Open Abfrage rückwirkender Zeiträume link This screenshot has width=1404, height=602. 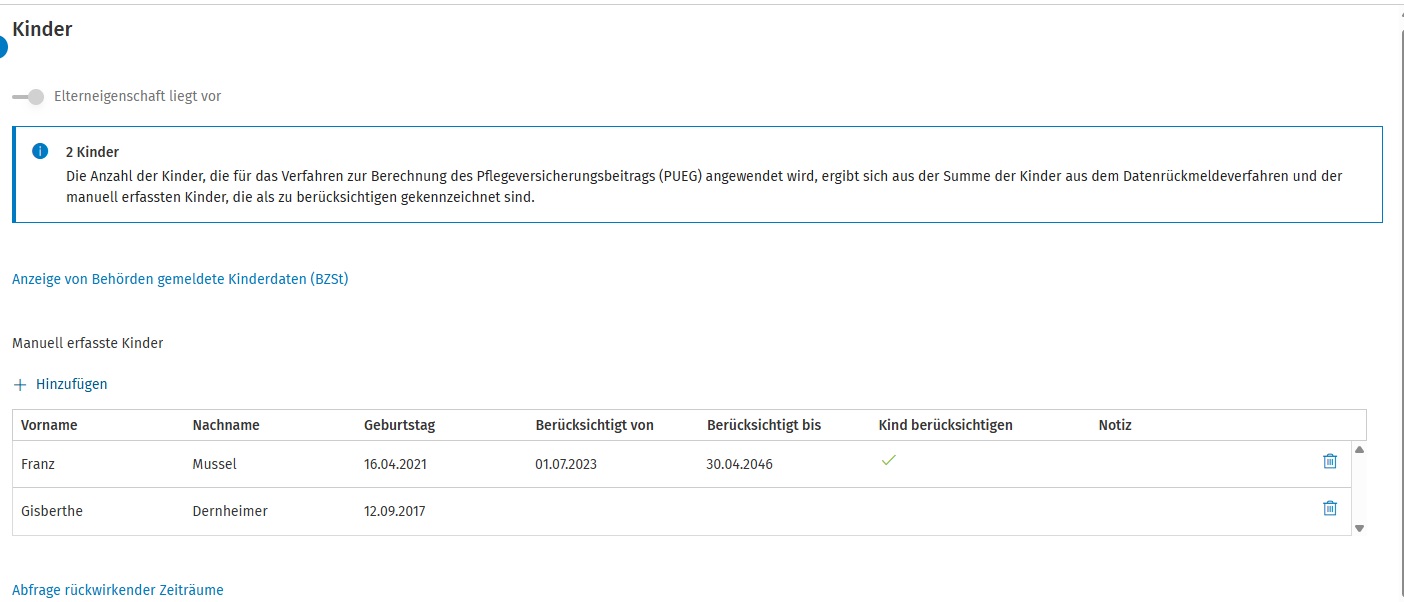[118, 590]
